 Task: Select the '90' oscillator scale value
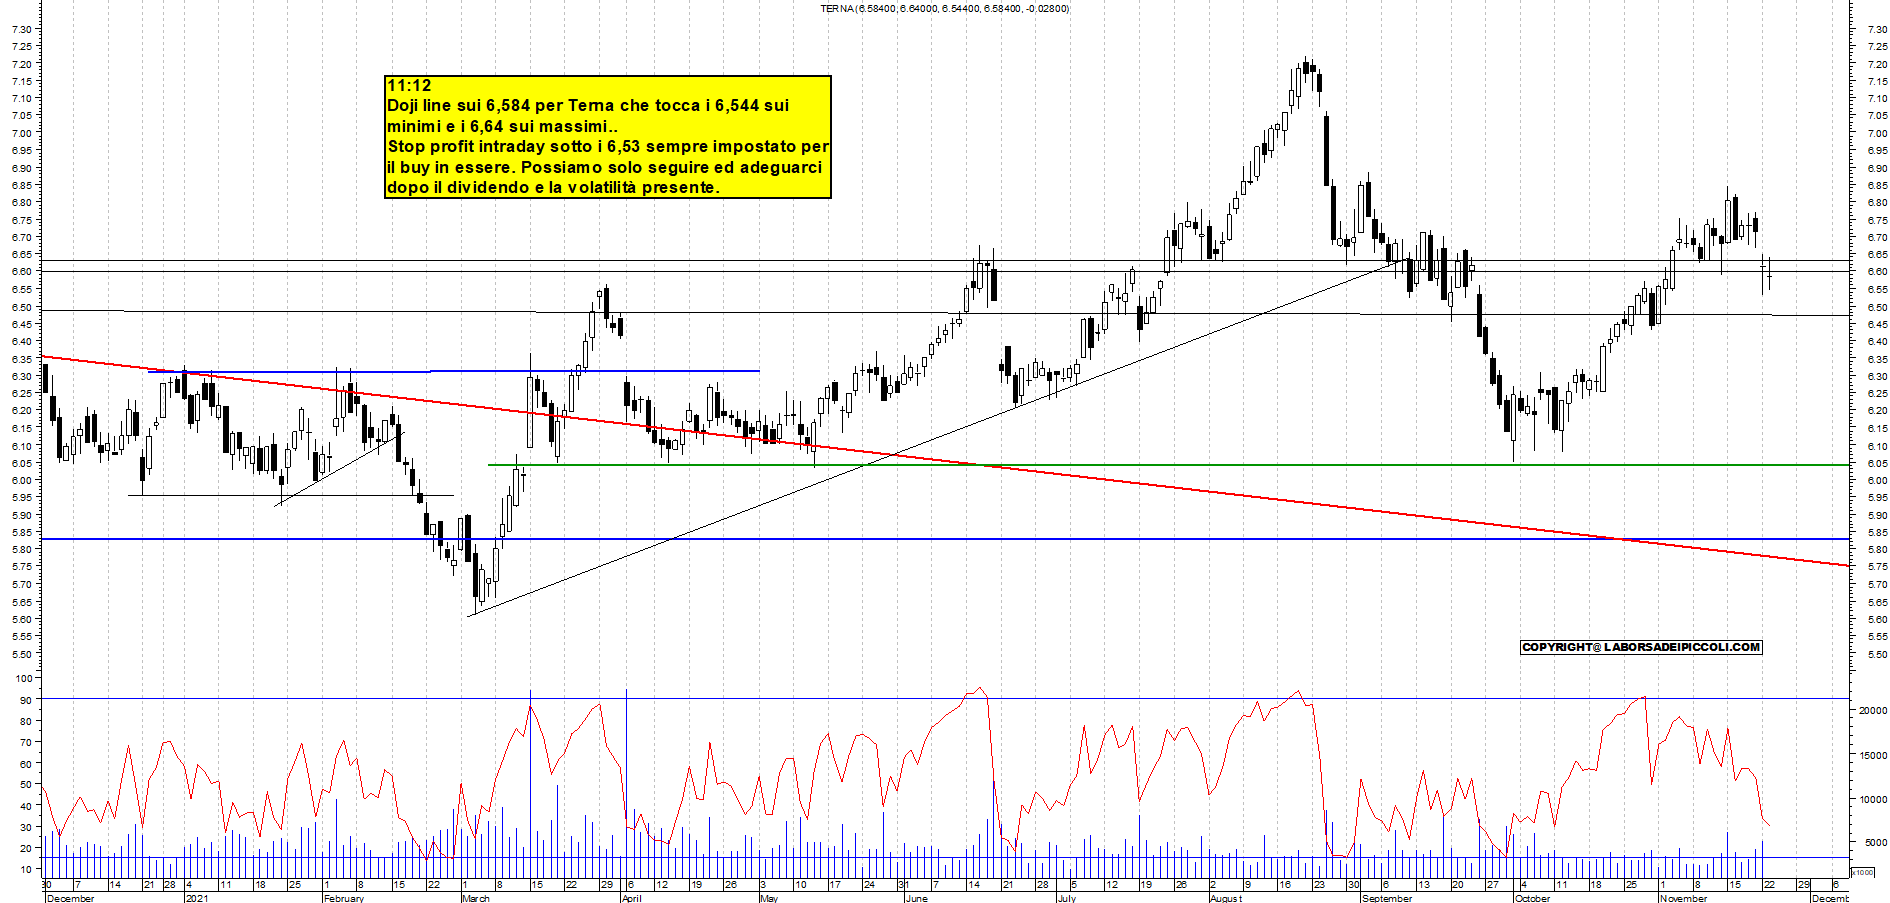25,700
